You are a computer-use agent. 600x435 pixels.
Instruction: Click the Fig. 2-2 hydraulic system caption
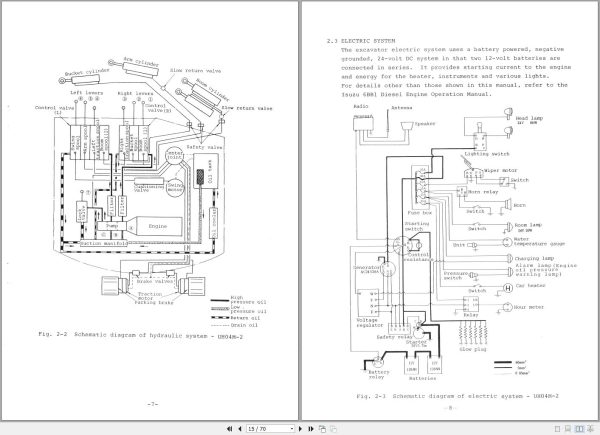[x=140, y=335]
